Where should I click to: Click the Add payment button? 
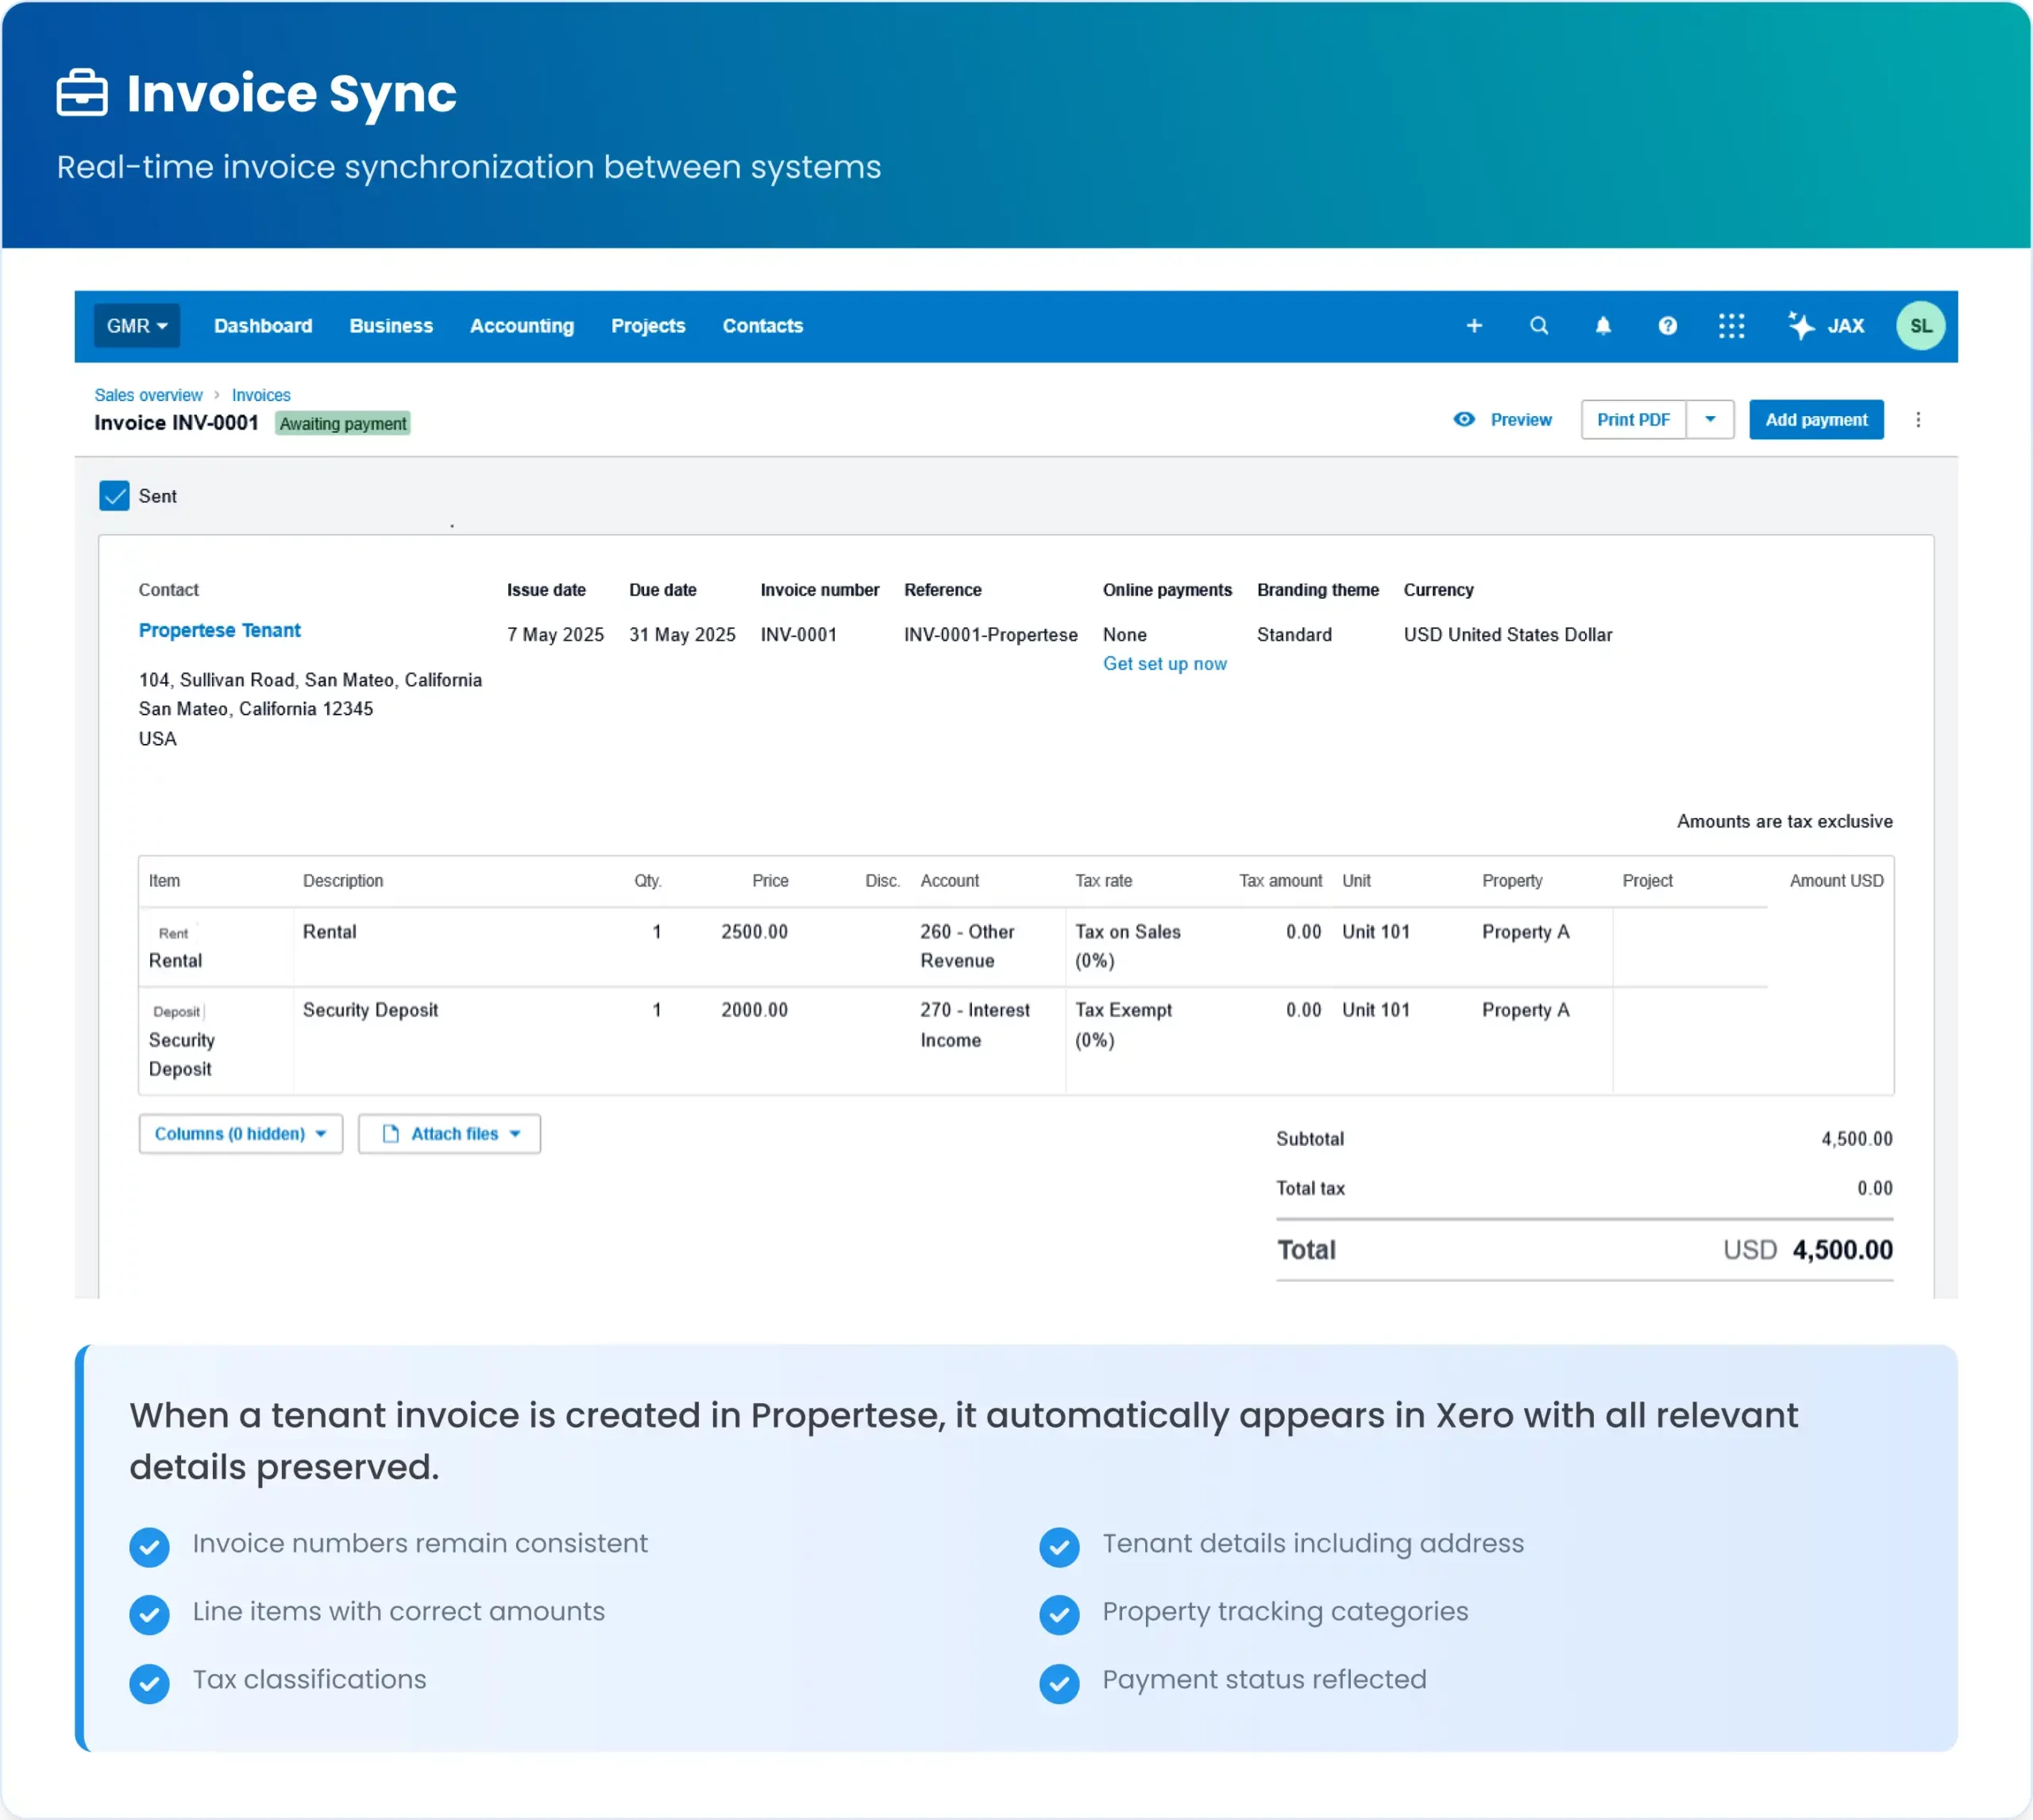pos(1816,420)
